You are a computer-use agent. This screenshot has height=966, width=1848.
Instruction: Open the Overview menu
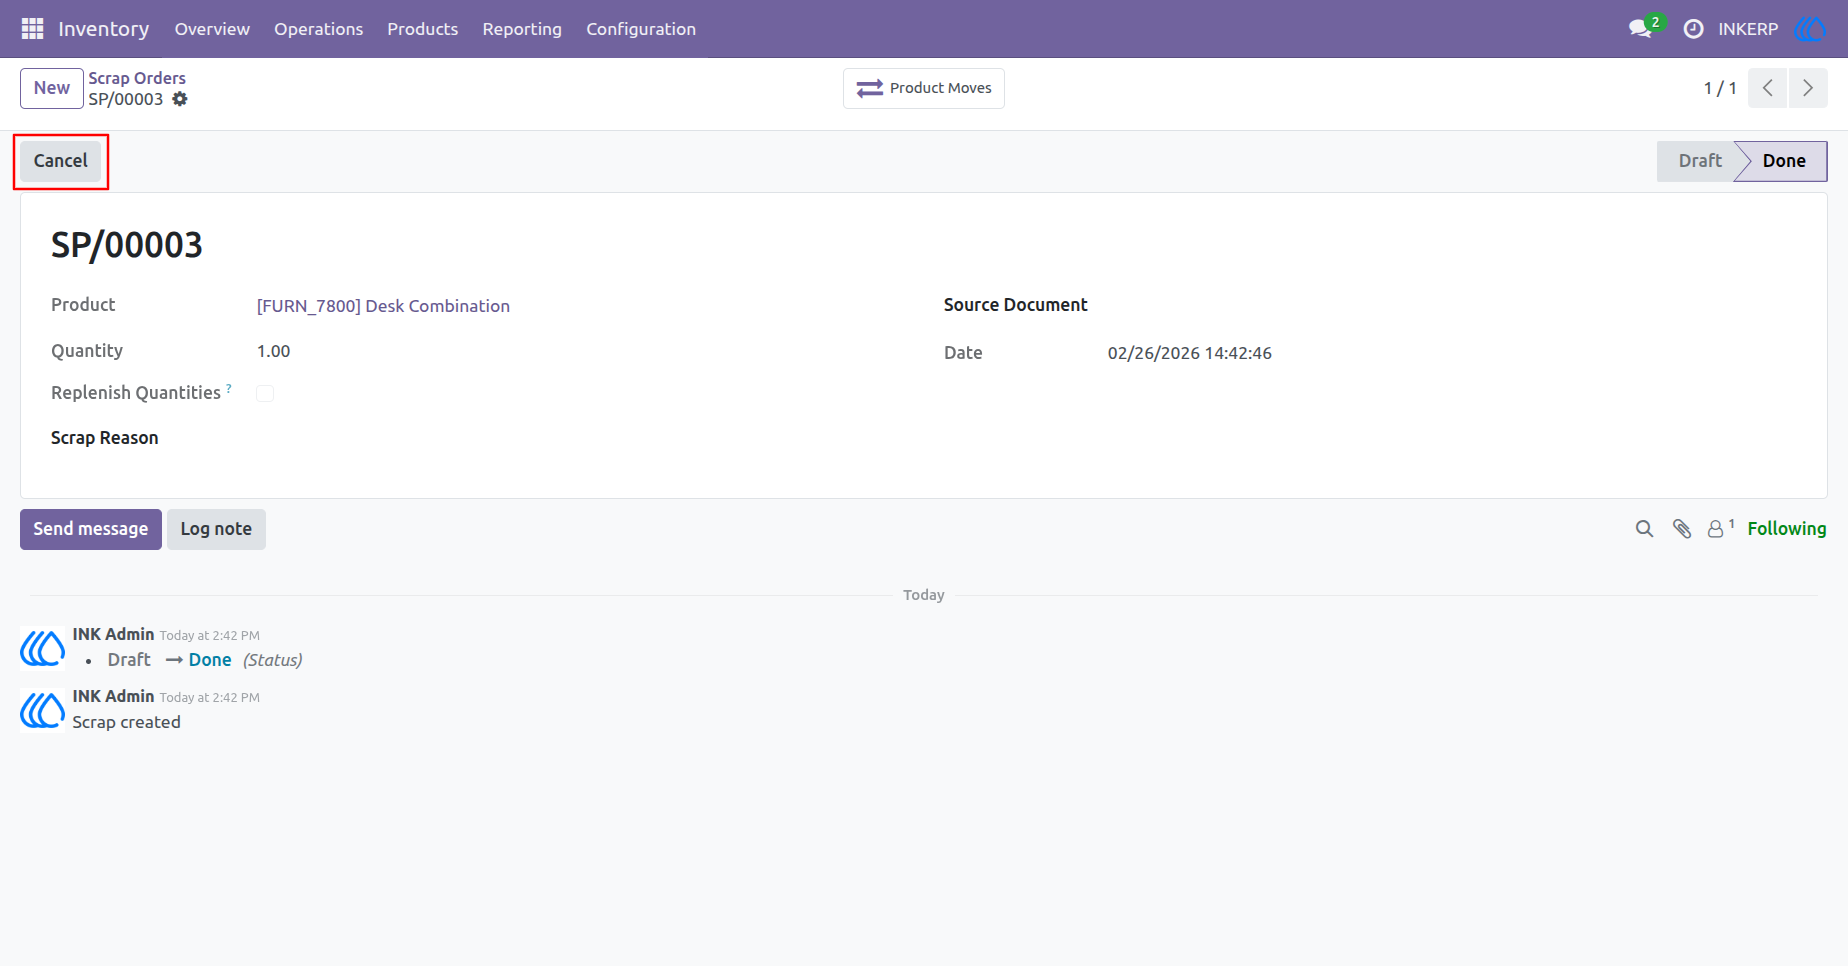pyautogui.click(x=212, y=29)
